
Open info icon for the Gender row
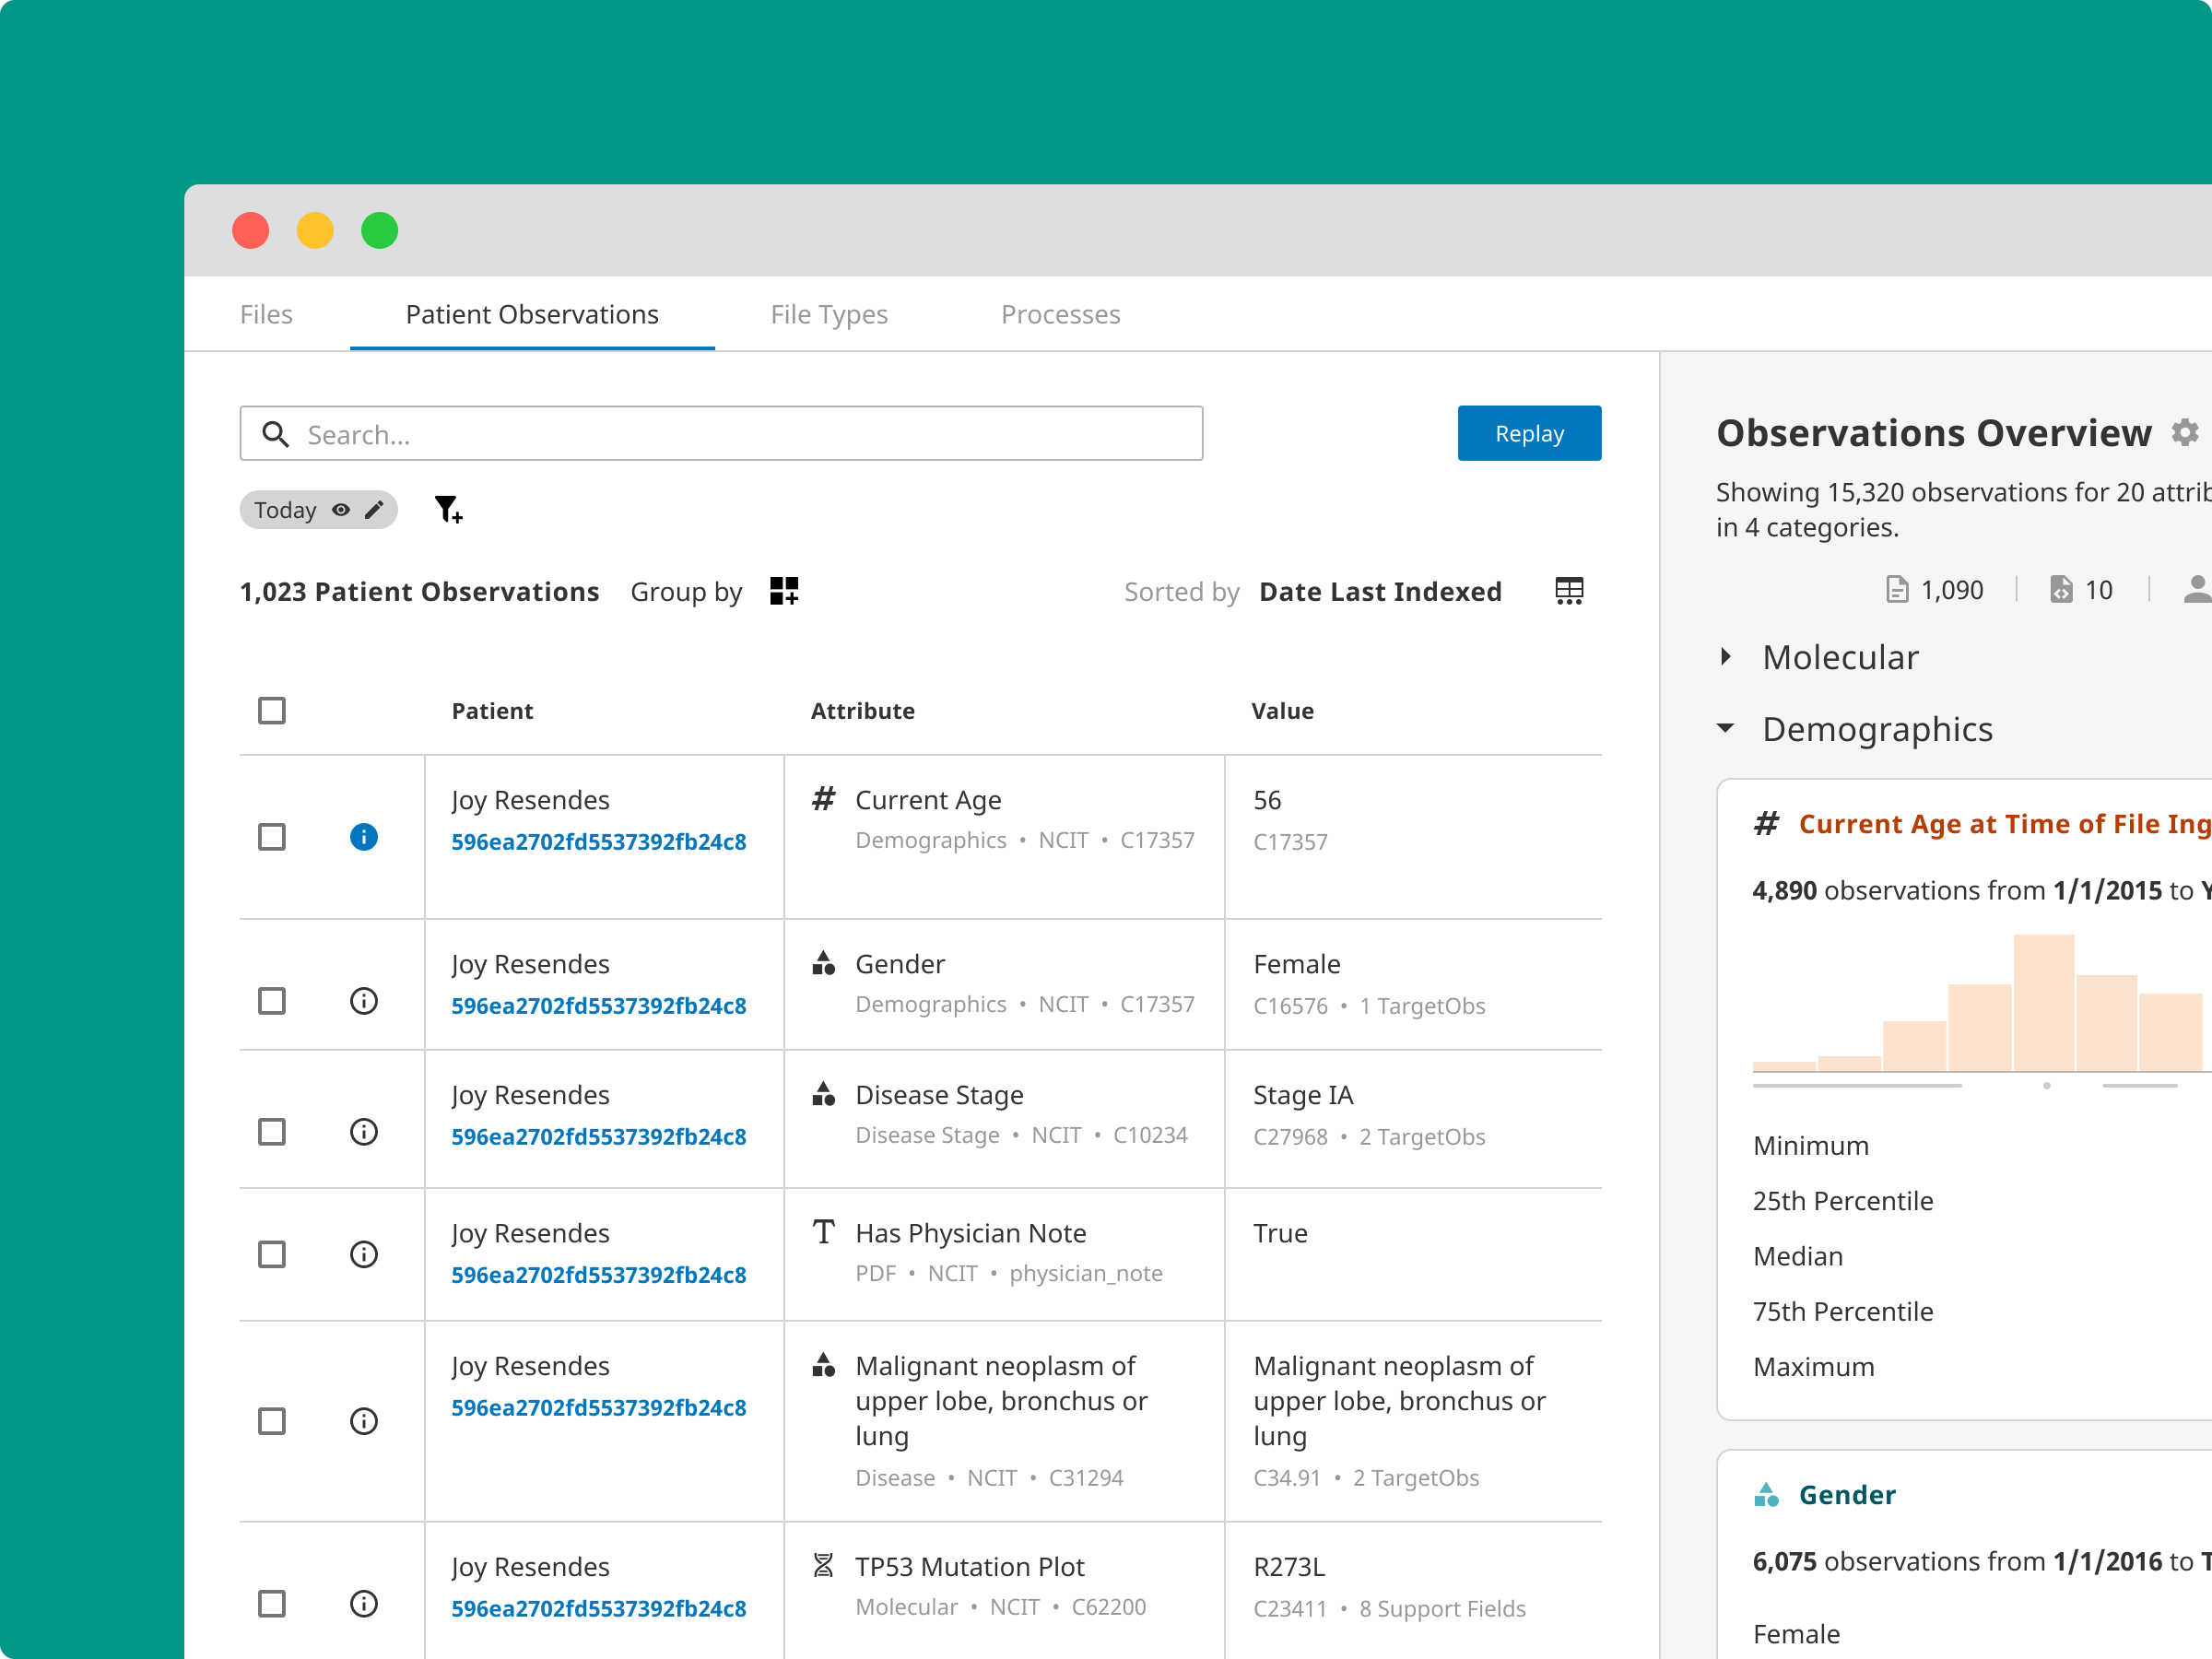364,1001
